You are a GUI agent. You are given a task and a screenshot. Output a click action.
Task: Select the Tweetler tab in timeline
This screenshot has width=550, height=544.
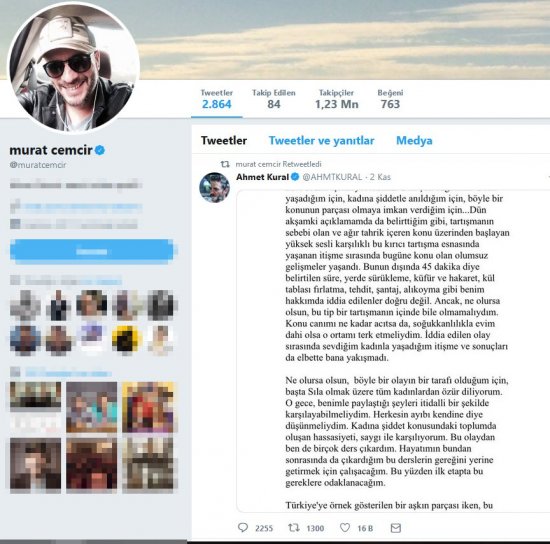point(224,140)
